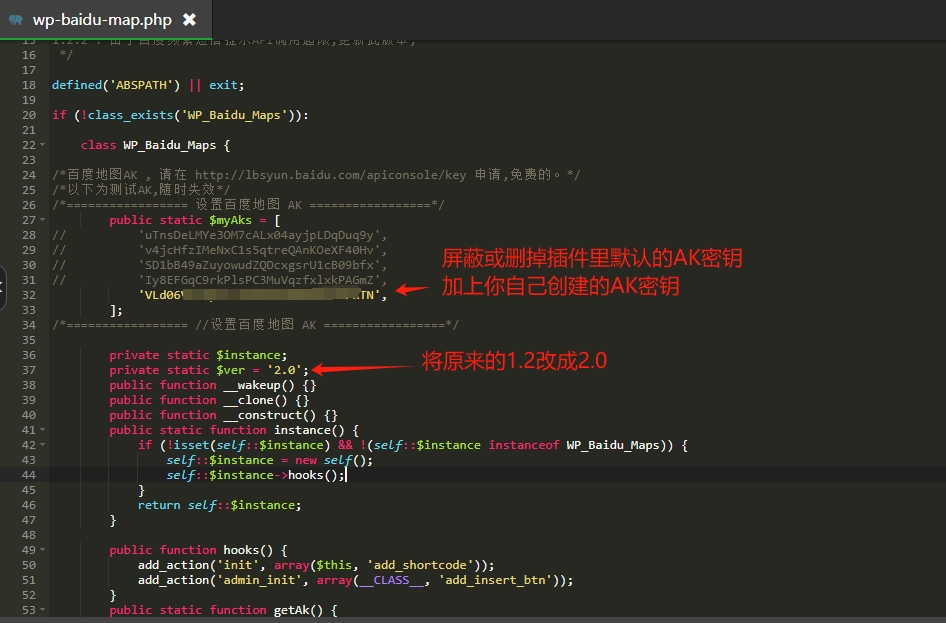Click the __CLASS__ constant

coord(392,580)
